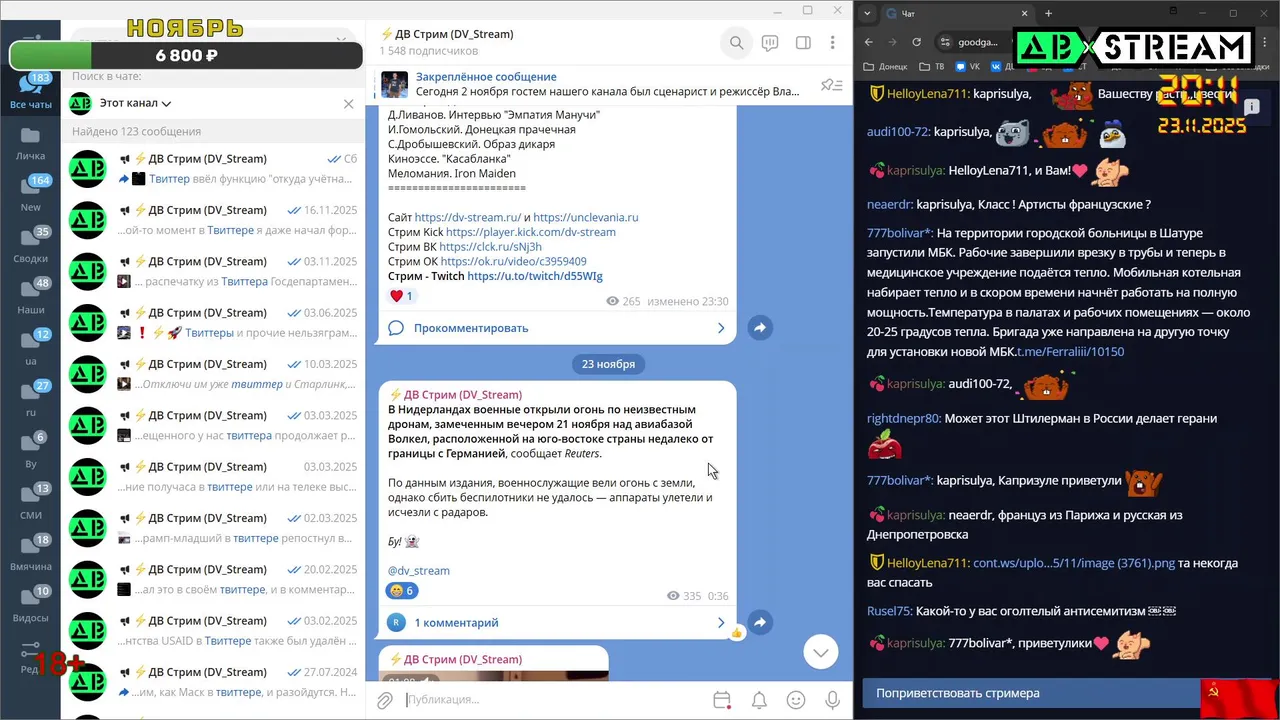
Task: Open the Личка chat folder
Action: point(31,143)
